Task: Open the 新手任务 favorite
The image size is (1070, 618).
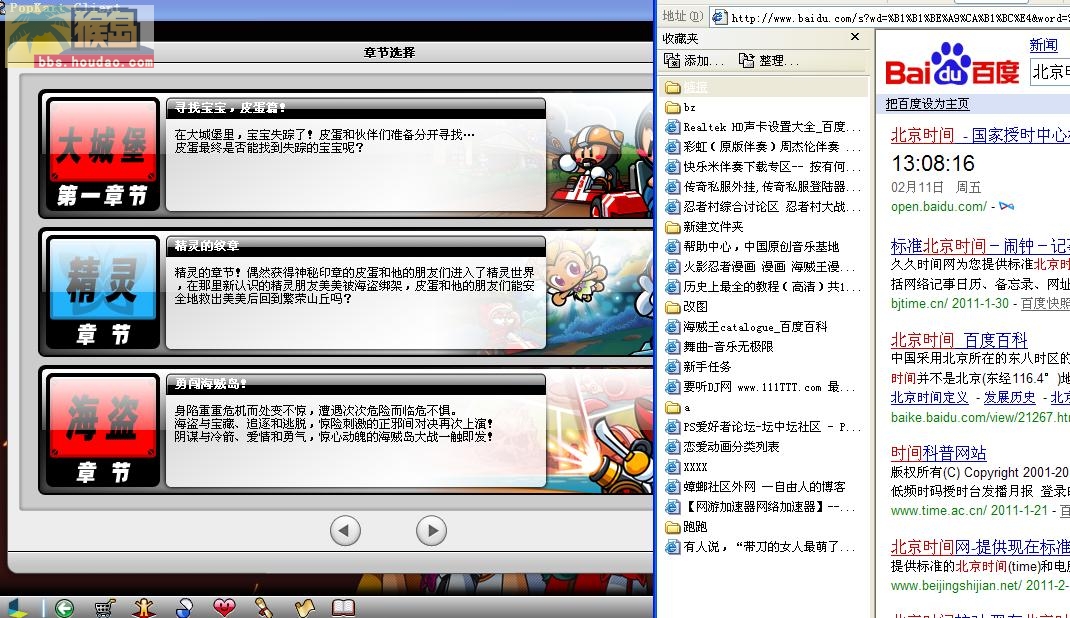Action: [697, 367]
